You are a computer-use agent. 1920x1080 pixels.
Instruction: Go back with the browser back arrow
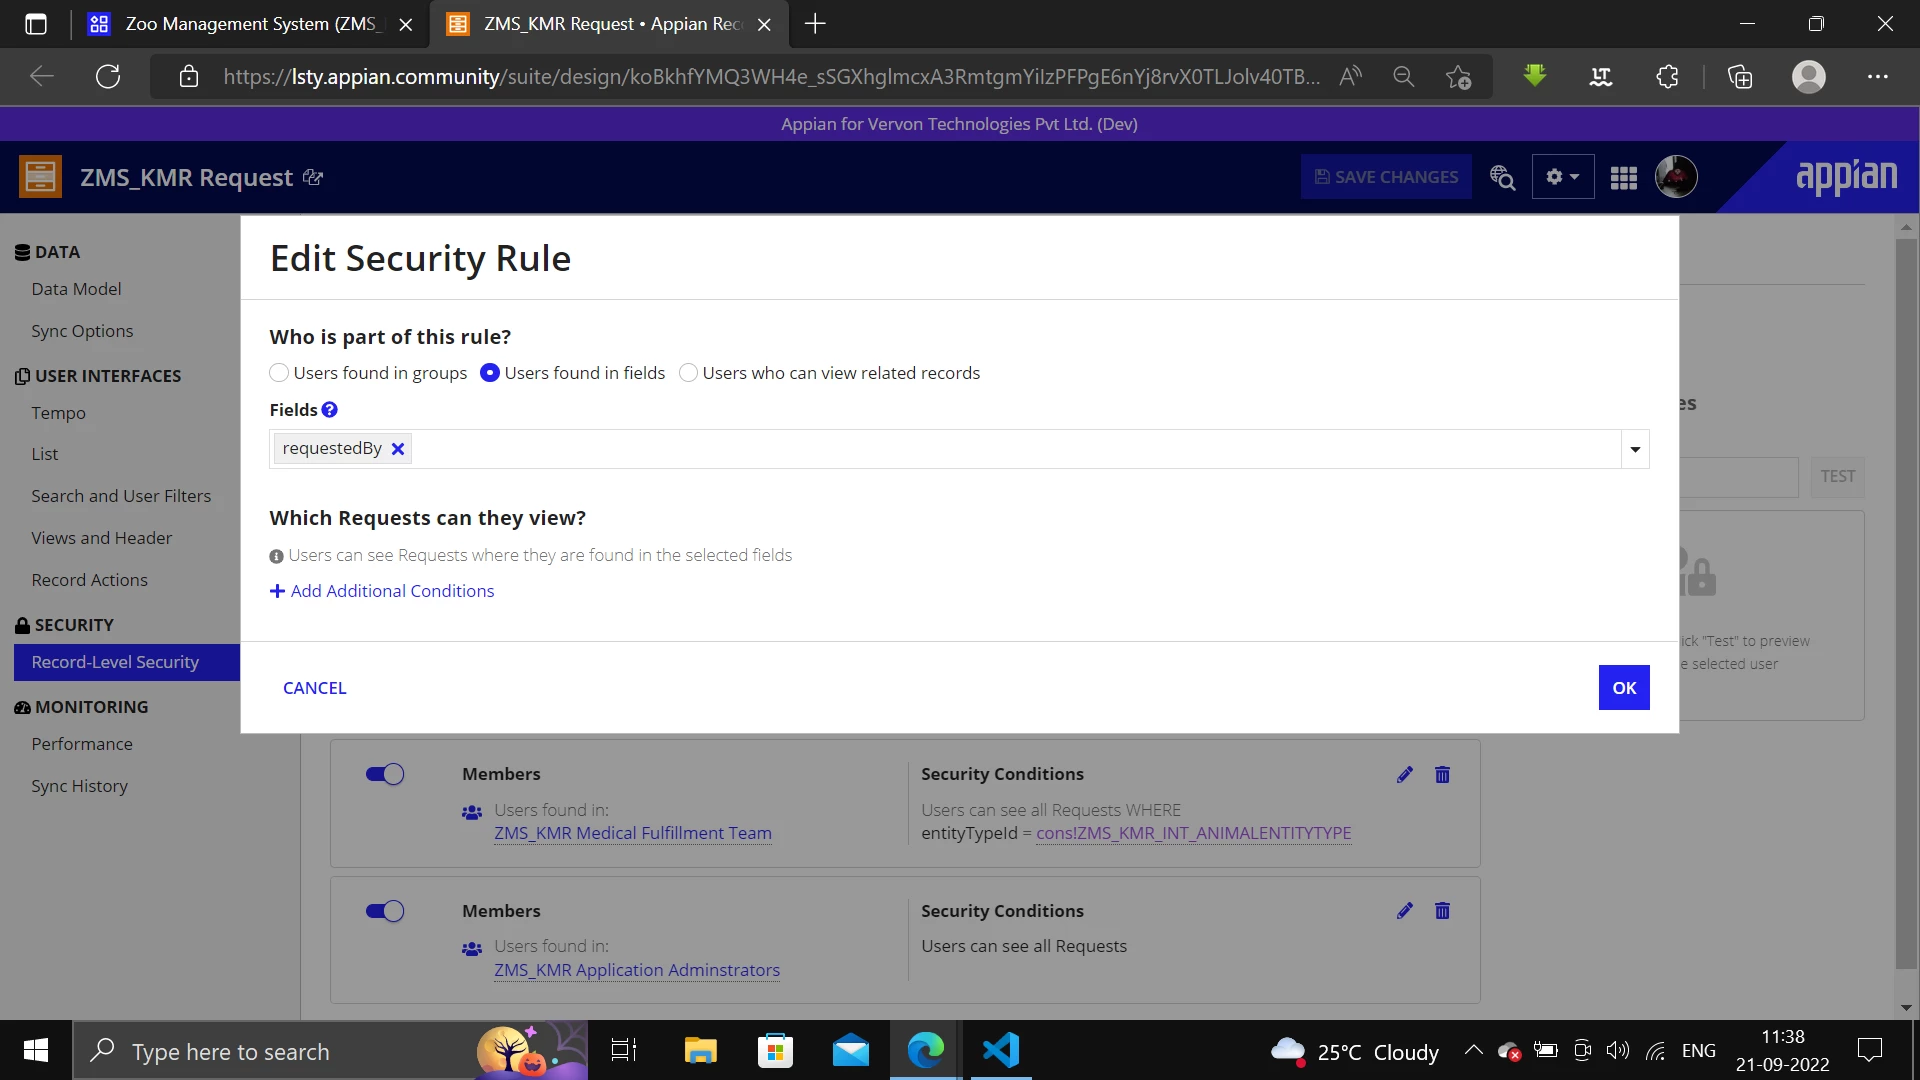point(42,77)
